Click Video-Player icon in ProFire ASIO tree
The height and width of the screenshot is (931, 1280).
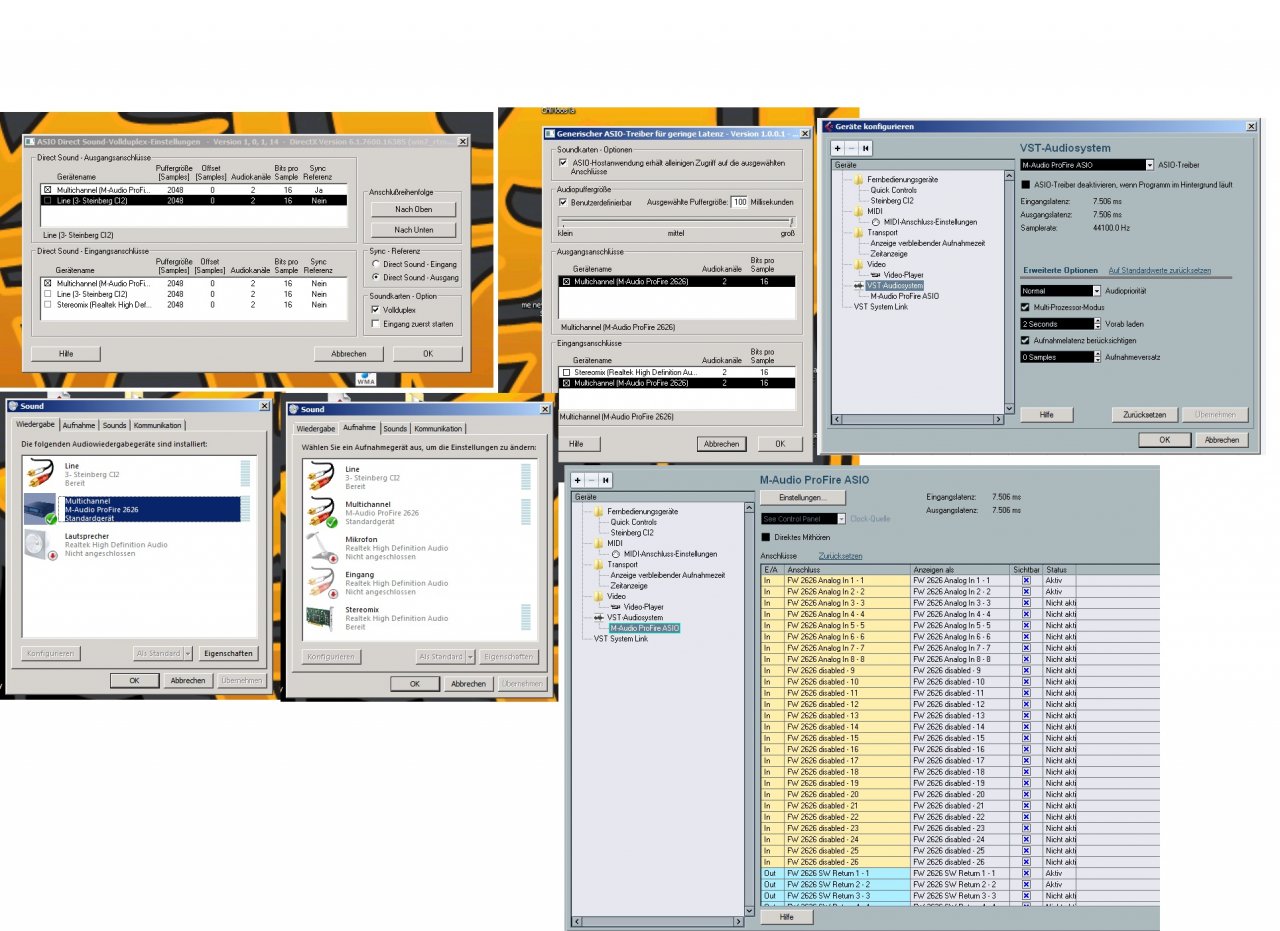click(616, 607)
